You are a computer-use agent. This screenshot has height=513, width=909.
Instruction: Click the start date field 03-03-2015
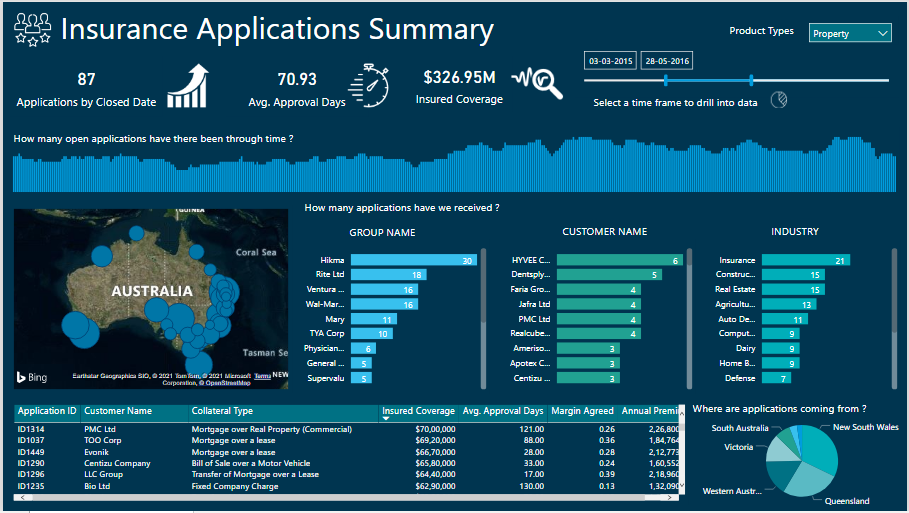point(608,60)
